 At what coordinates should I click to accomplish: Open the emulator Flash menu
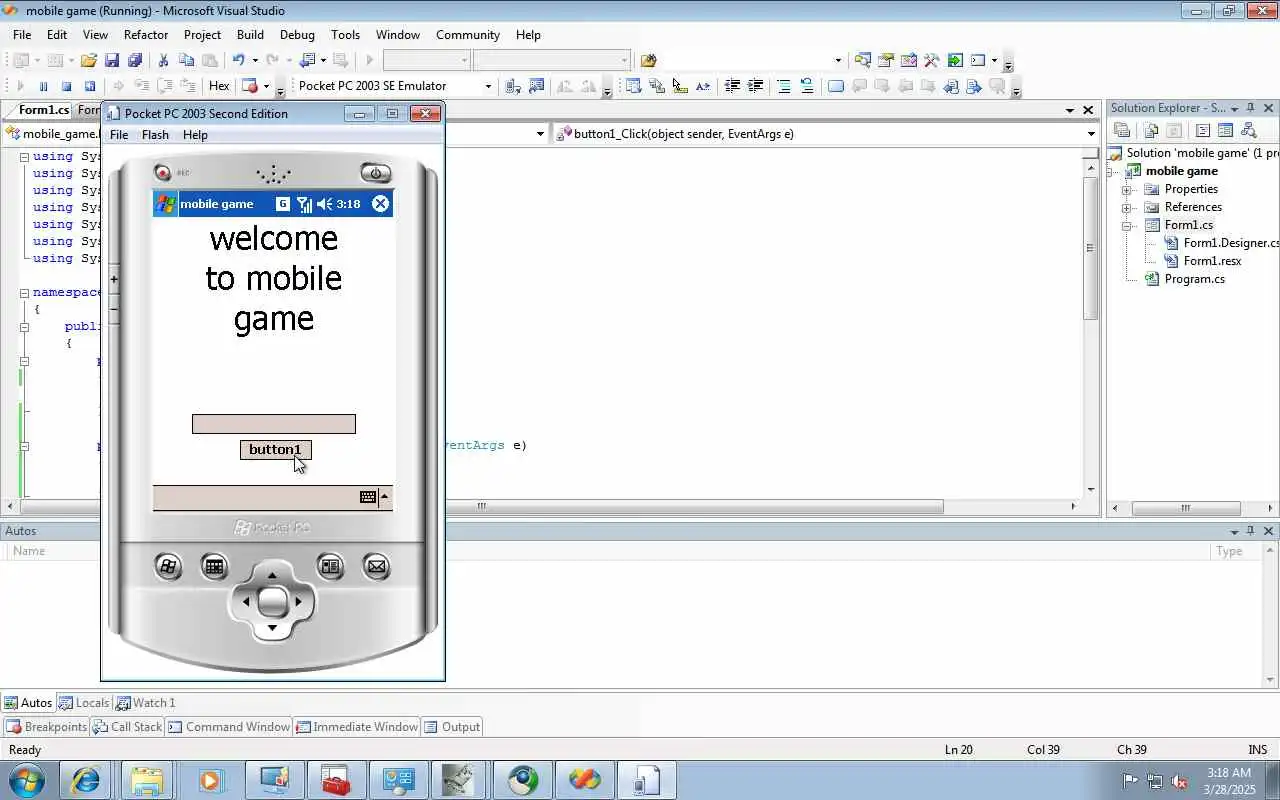[x=155, y=135]
